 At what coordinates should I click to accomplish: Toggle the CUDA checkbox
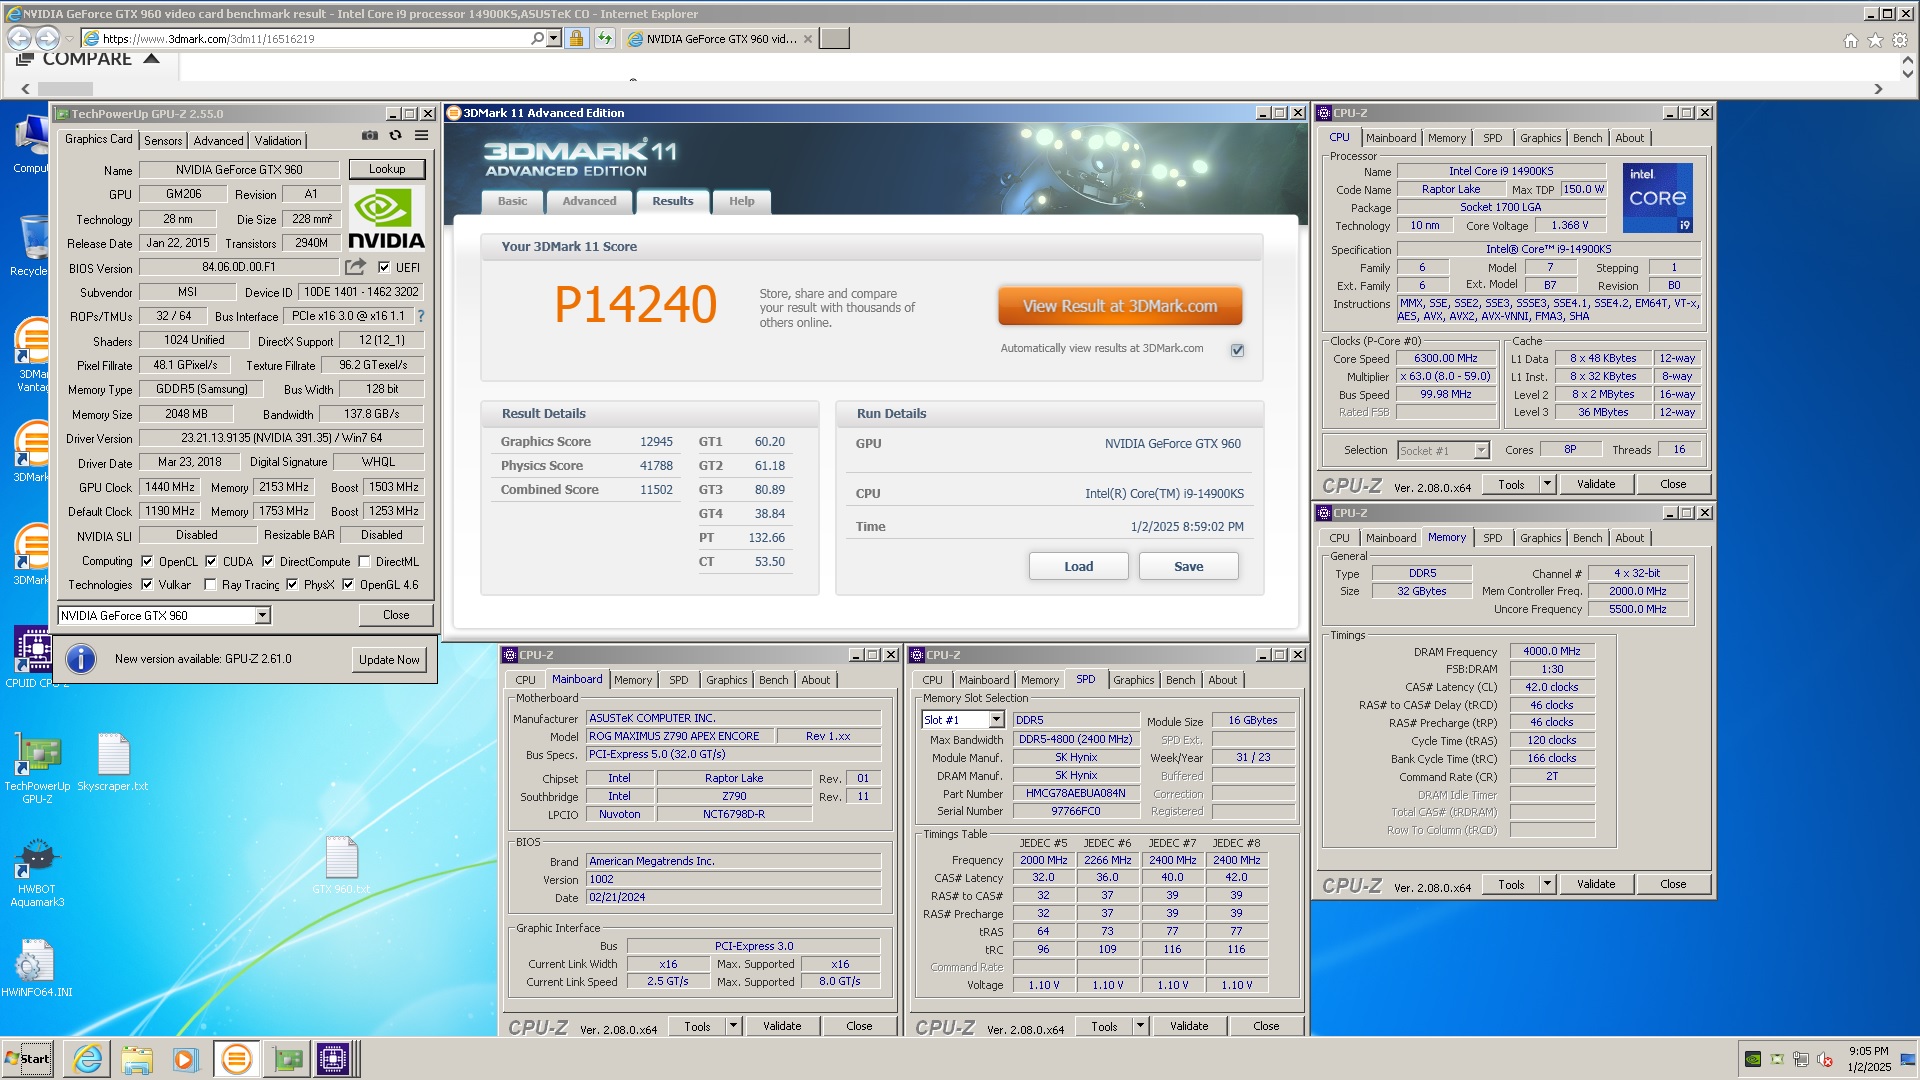(x=211, y=561)
